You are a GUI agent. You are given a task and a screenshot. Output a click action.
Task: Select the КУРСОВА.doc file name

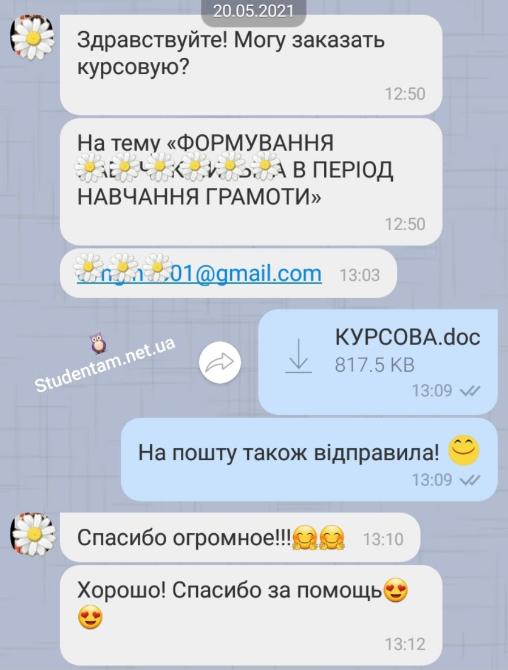[408, 337]
